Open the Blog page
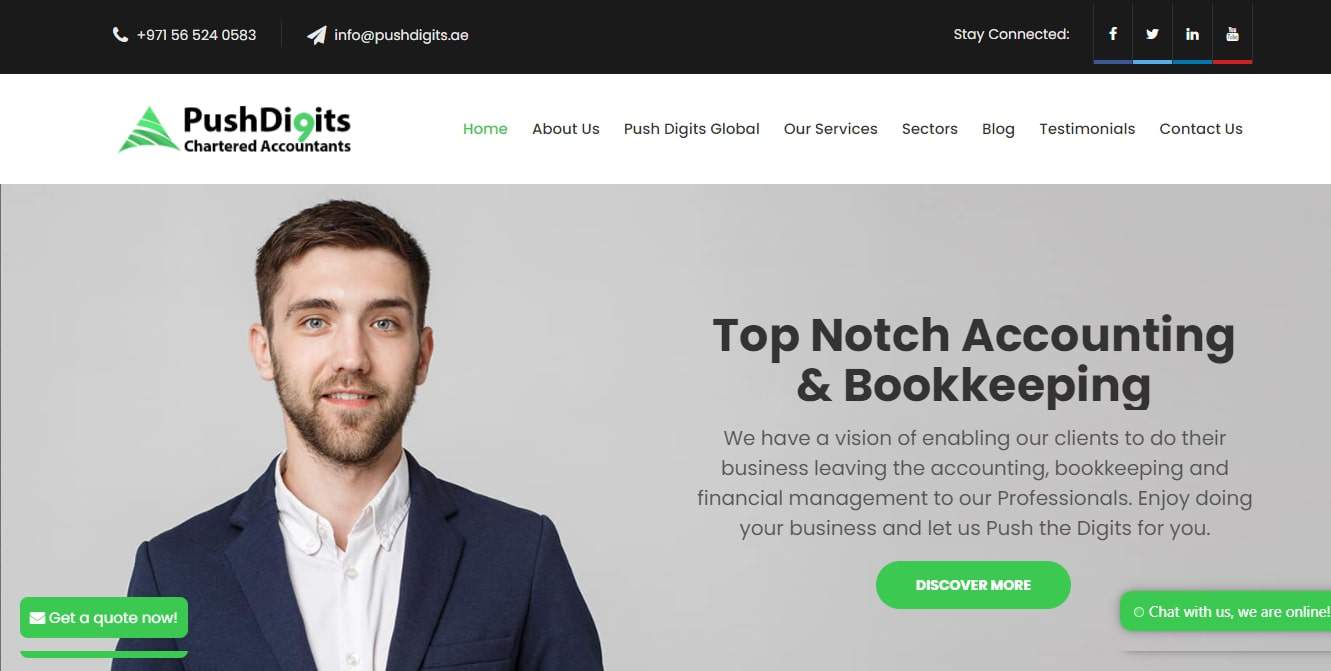 [998, 129]
